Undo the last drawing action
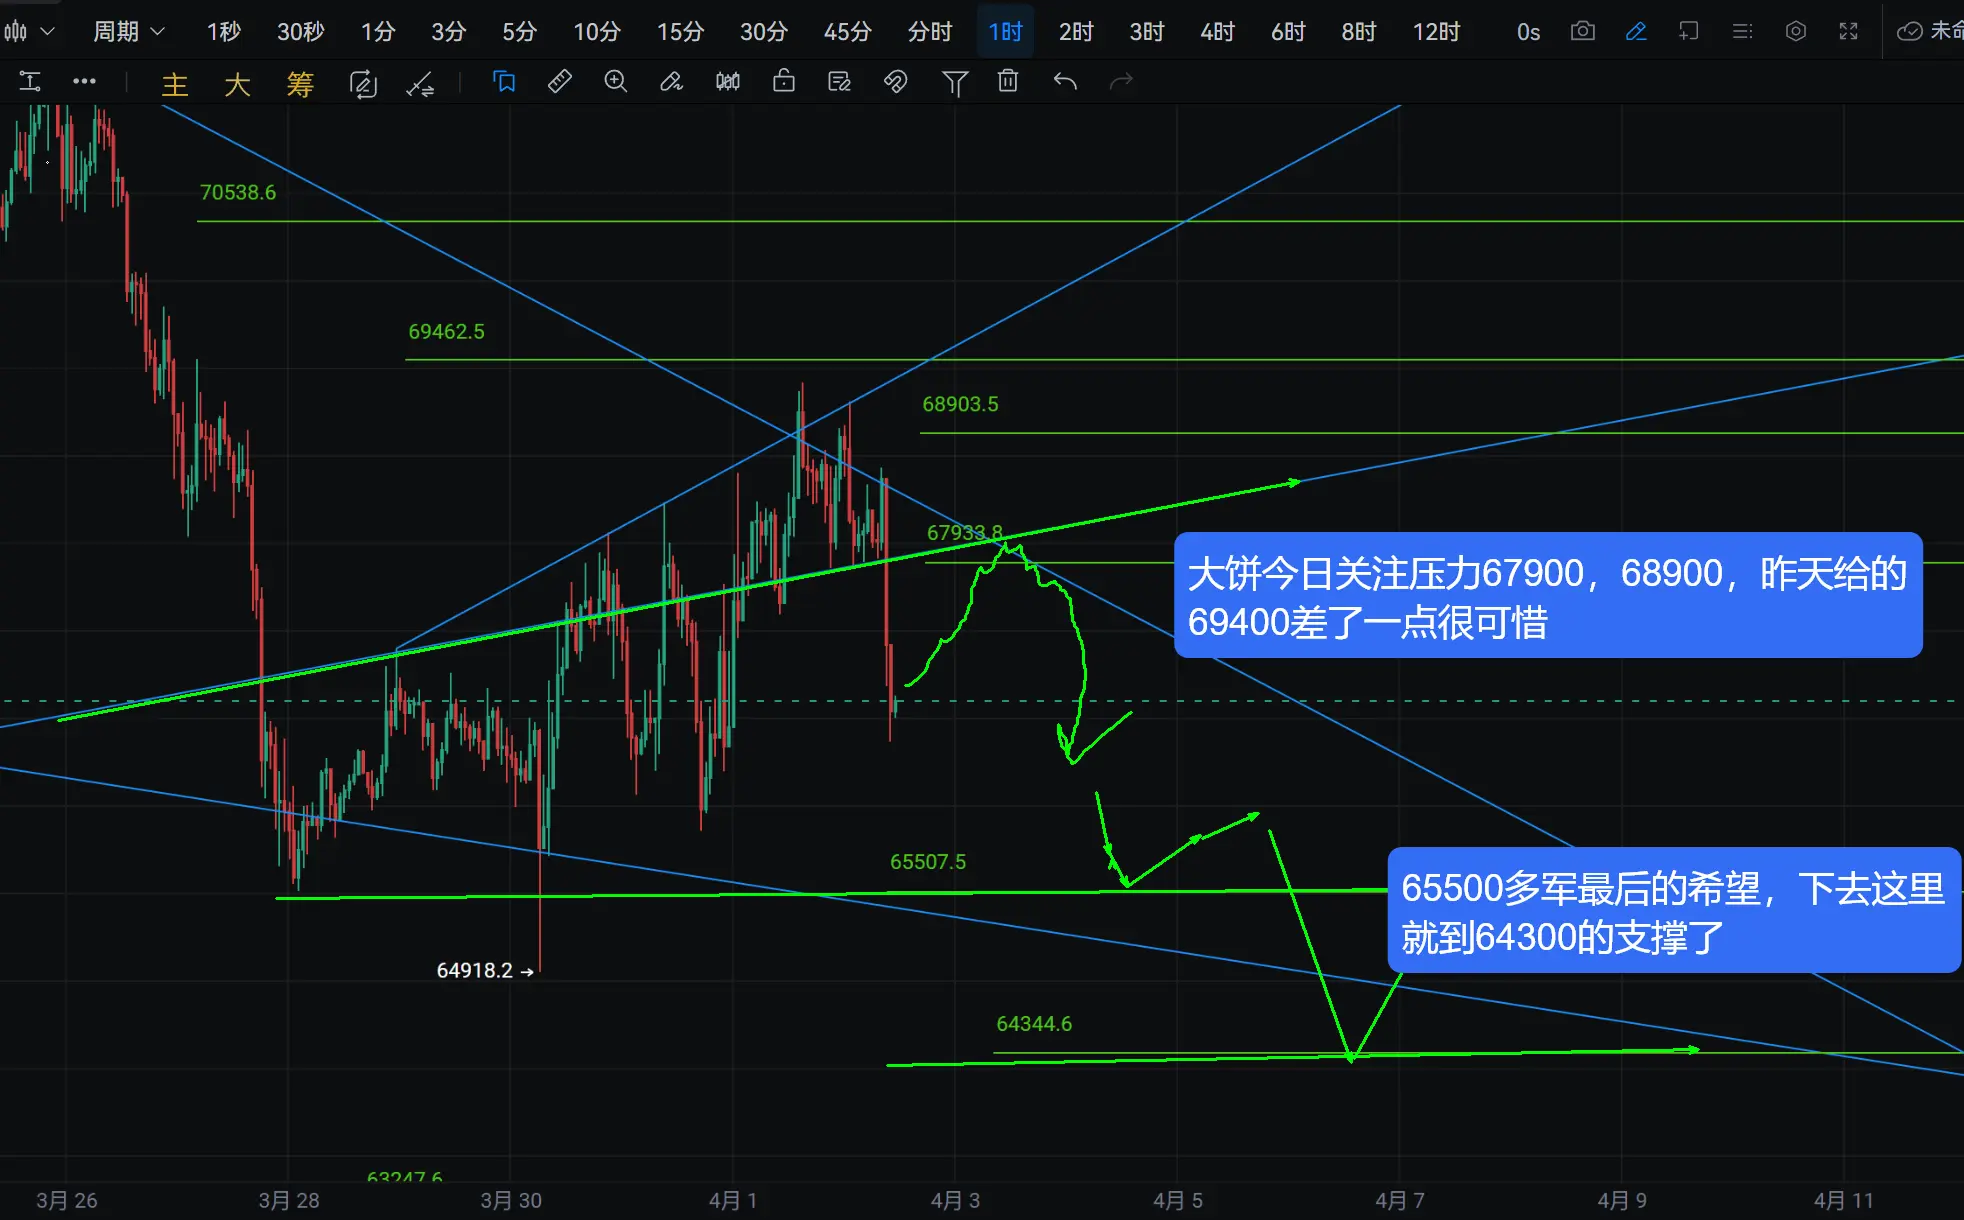1964x1220 pixels. pyautogui.click(x=1065, y=82)
